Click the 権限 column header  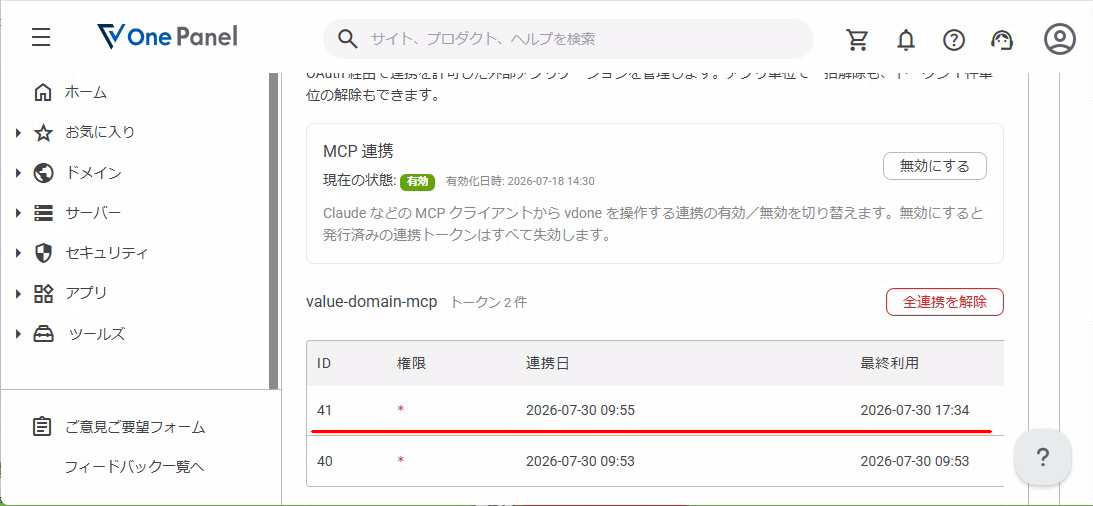[411, 363]
